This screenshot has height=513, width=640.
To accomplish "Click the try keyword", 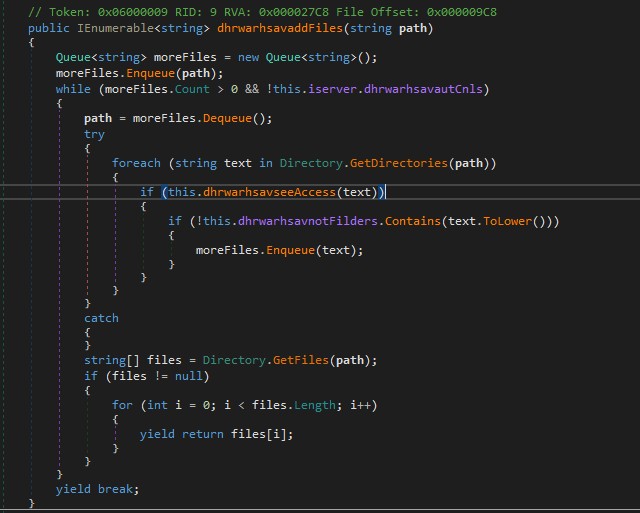I will [94, 133].
